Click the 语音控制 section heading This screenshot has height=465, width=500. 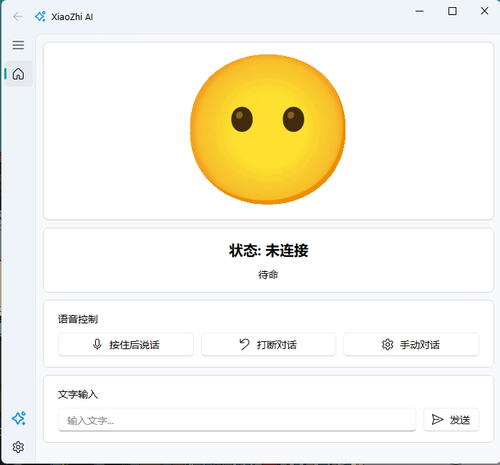click(x=78, y=319)
